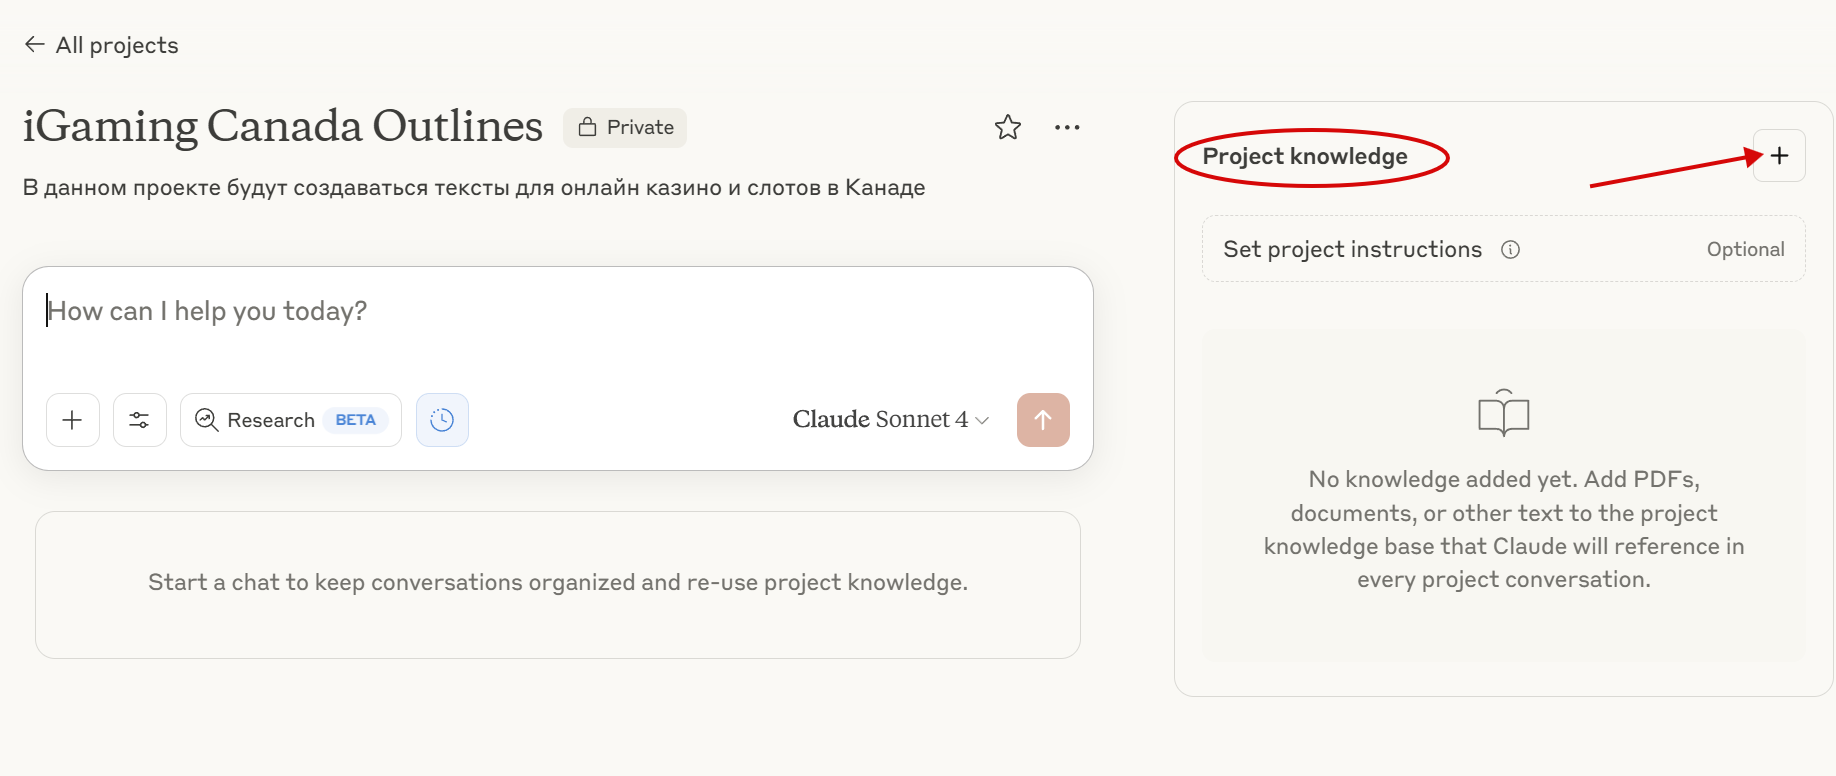This screenshot has width=1836, height=776.
Task: Click the back arrow beside All projects
Action: tap(35, 44)
